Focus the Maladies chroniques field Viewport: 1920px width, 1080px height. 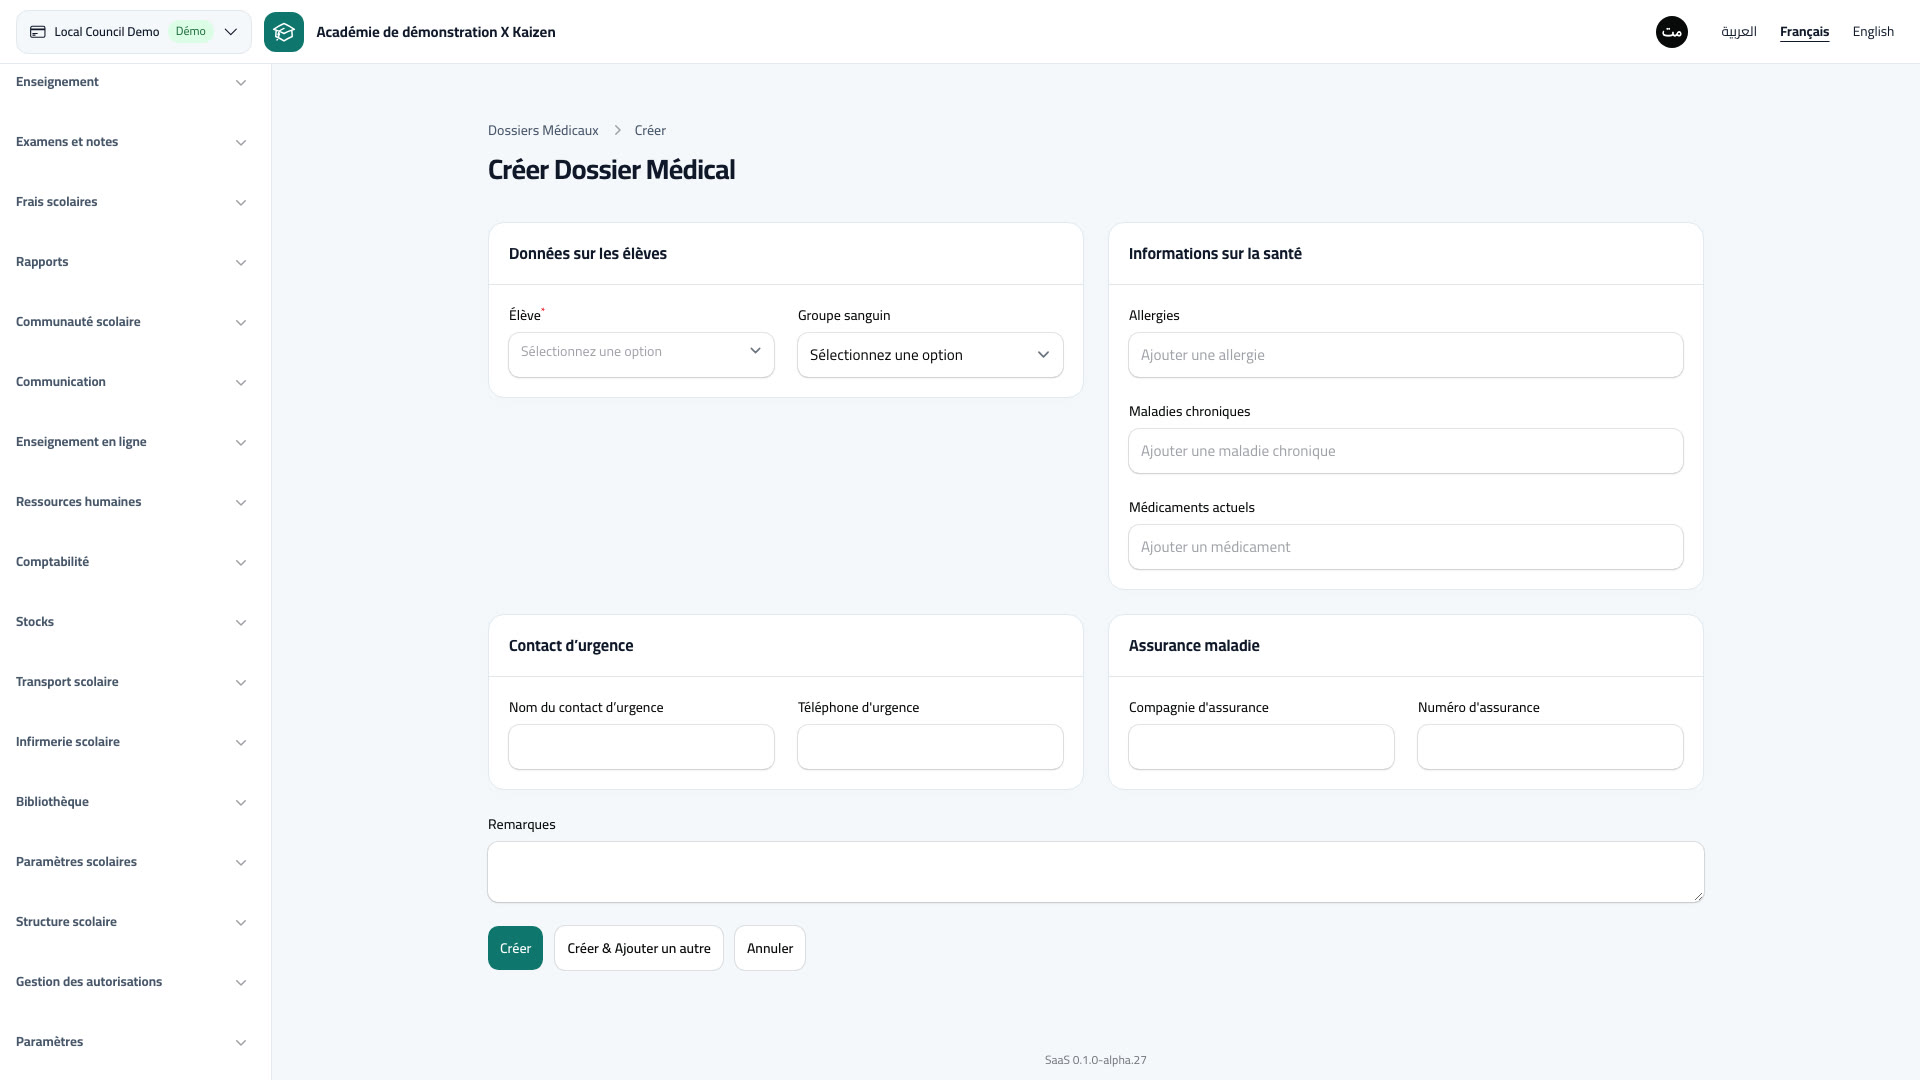tap(1406, 451)
